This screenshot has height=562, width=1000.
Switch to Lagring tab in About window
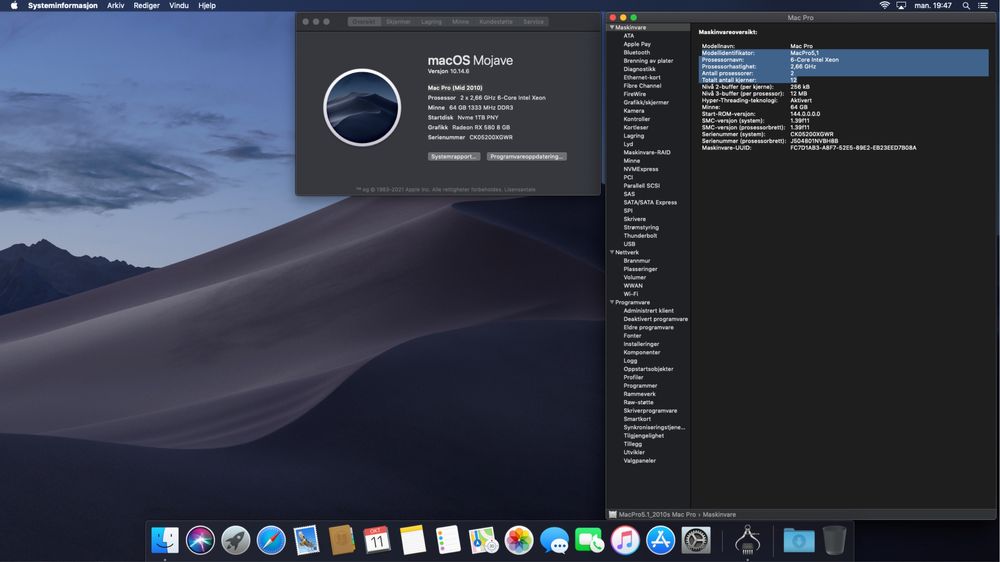(431, 22)
